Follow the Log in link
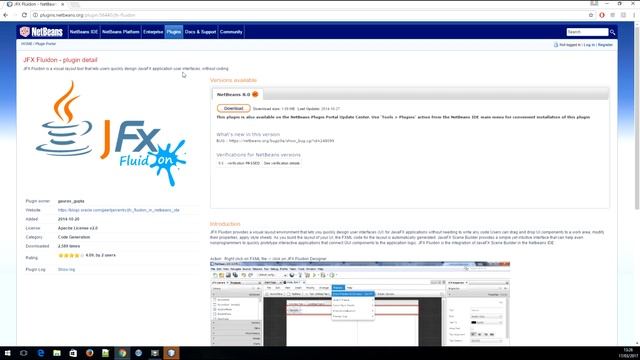Image resolution: width=640 pixels, height=360 pixels. pyautogui.click(x=589, y=45)
